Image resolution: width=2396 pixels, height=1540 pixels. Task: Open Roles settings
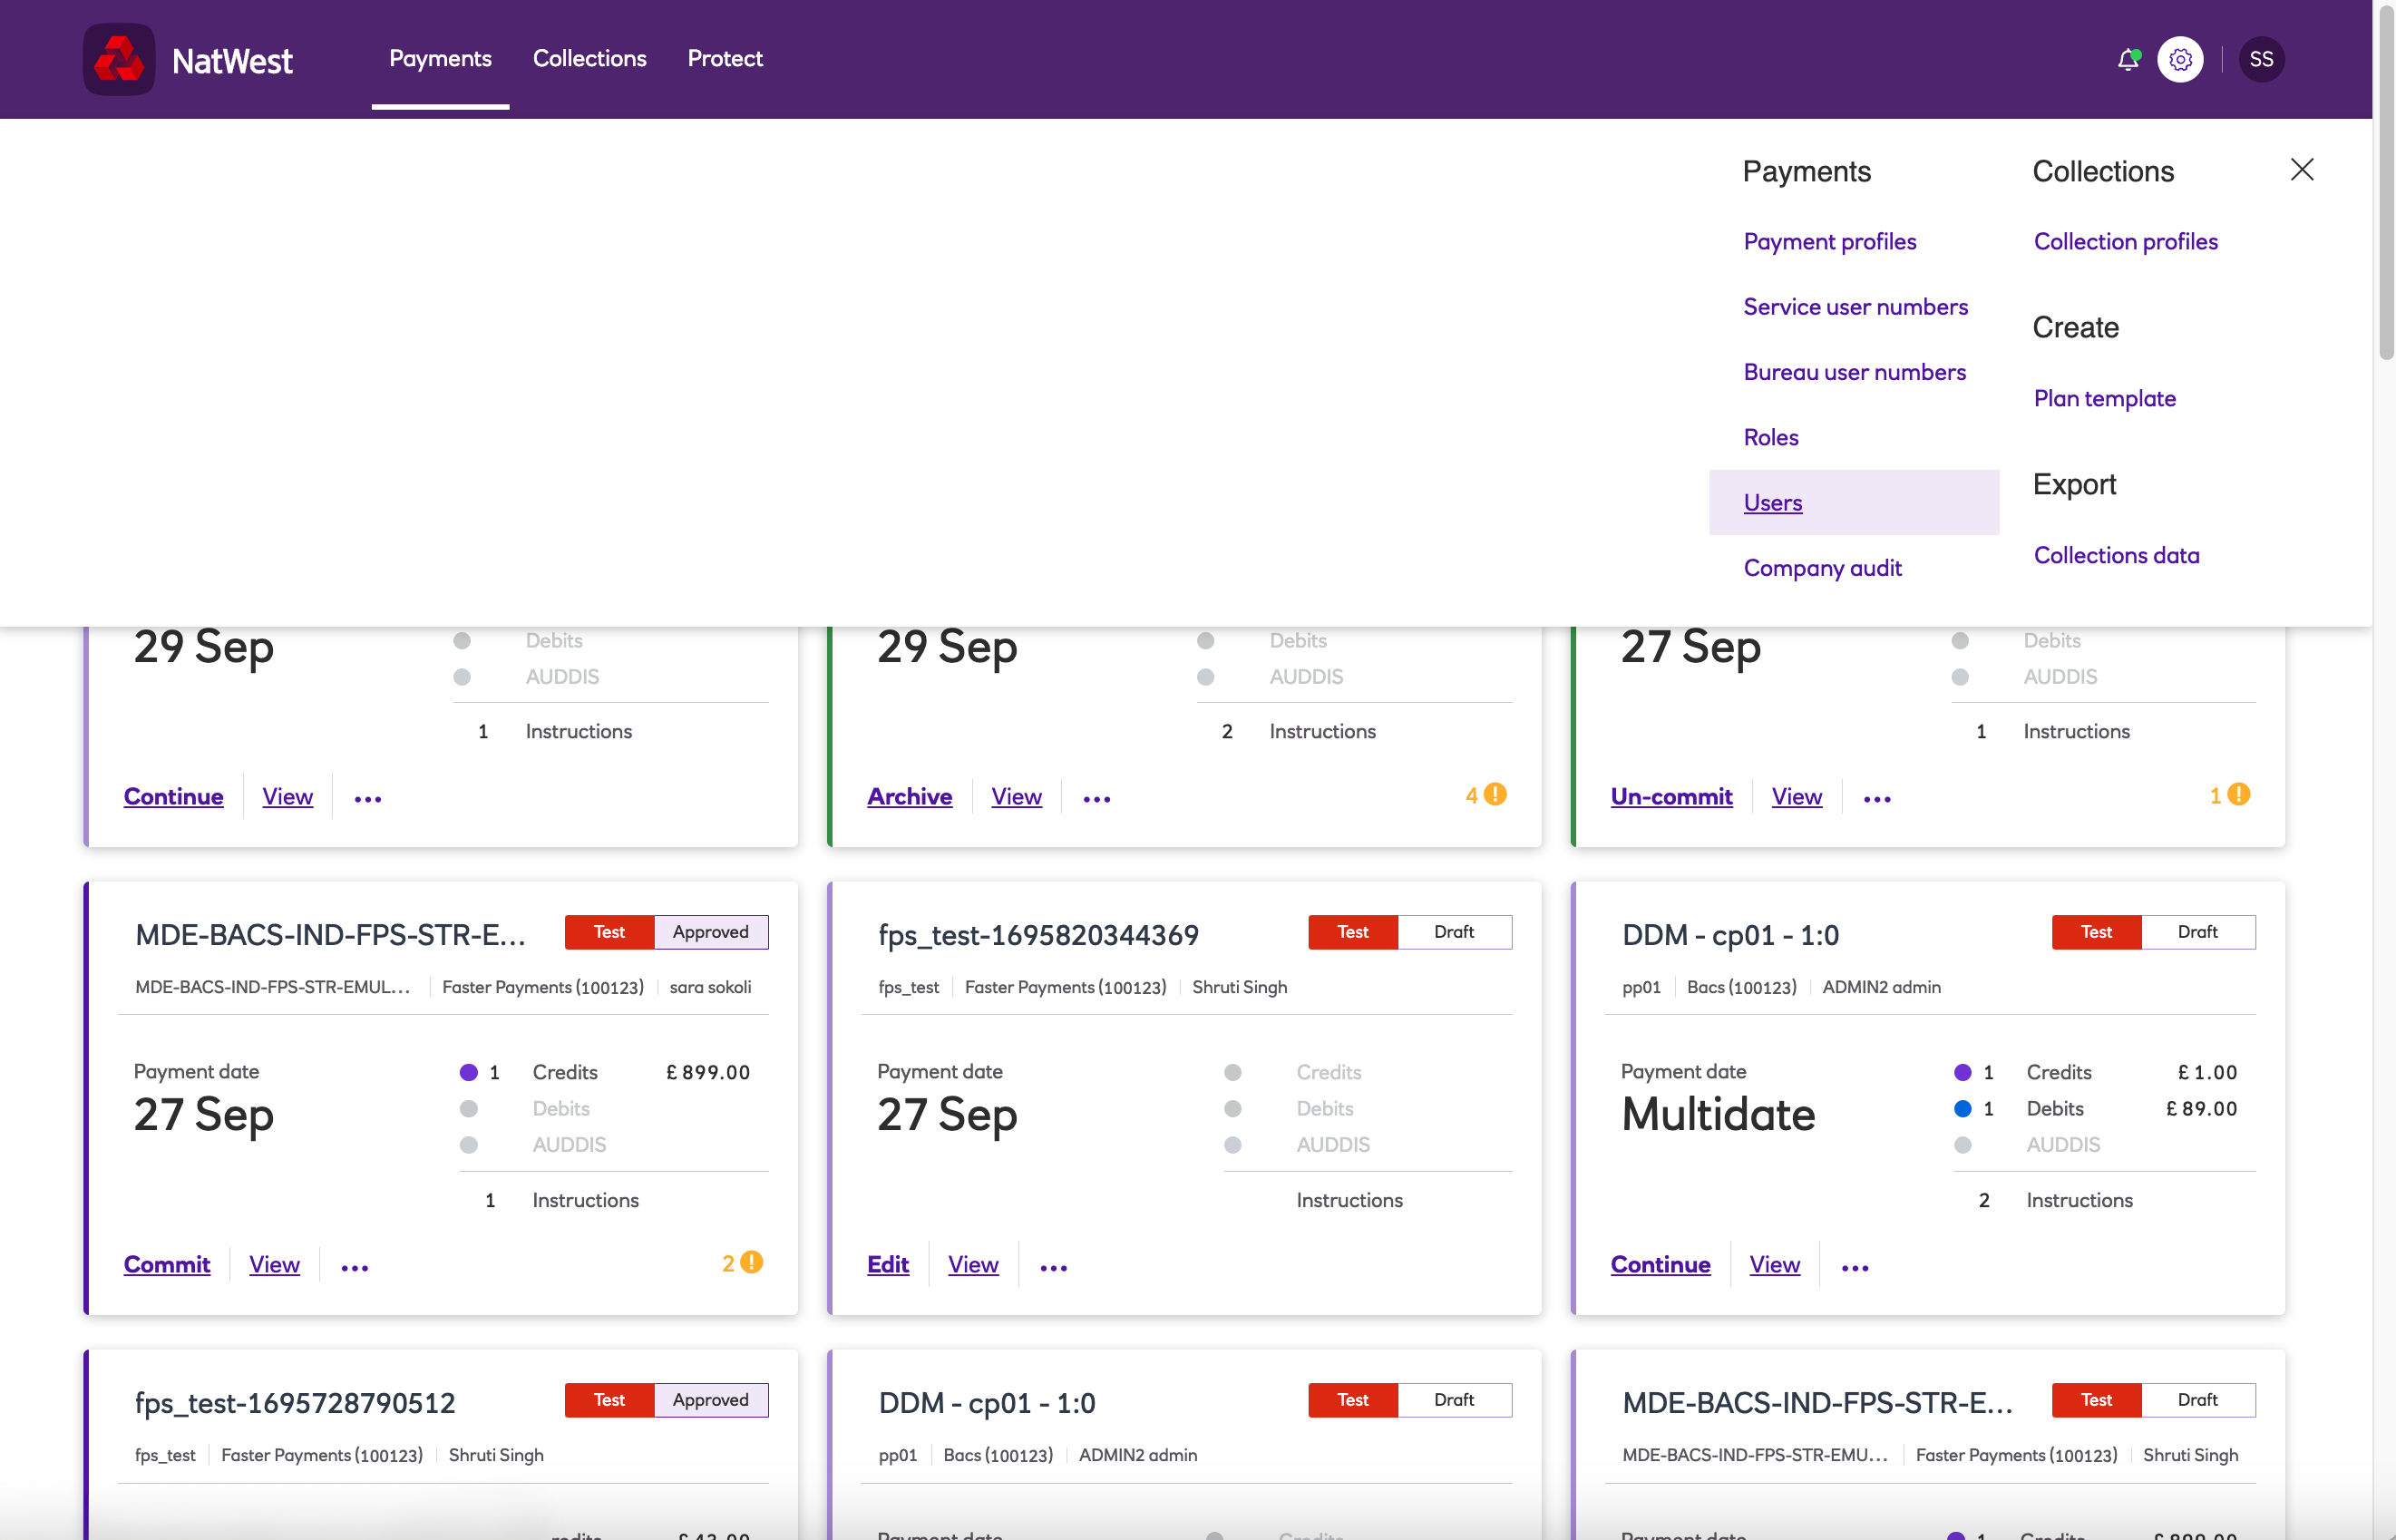(x=1770, y=437)
